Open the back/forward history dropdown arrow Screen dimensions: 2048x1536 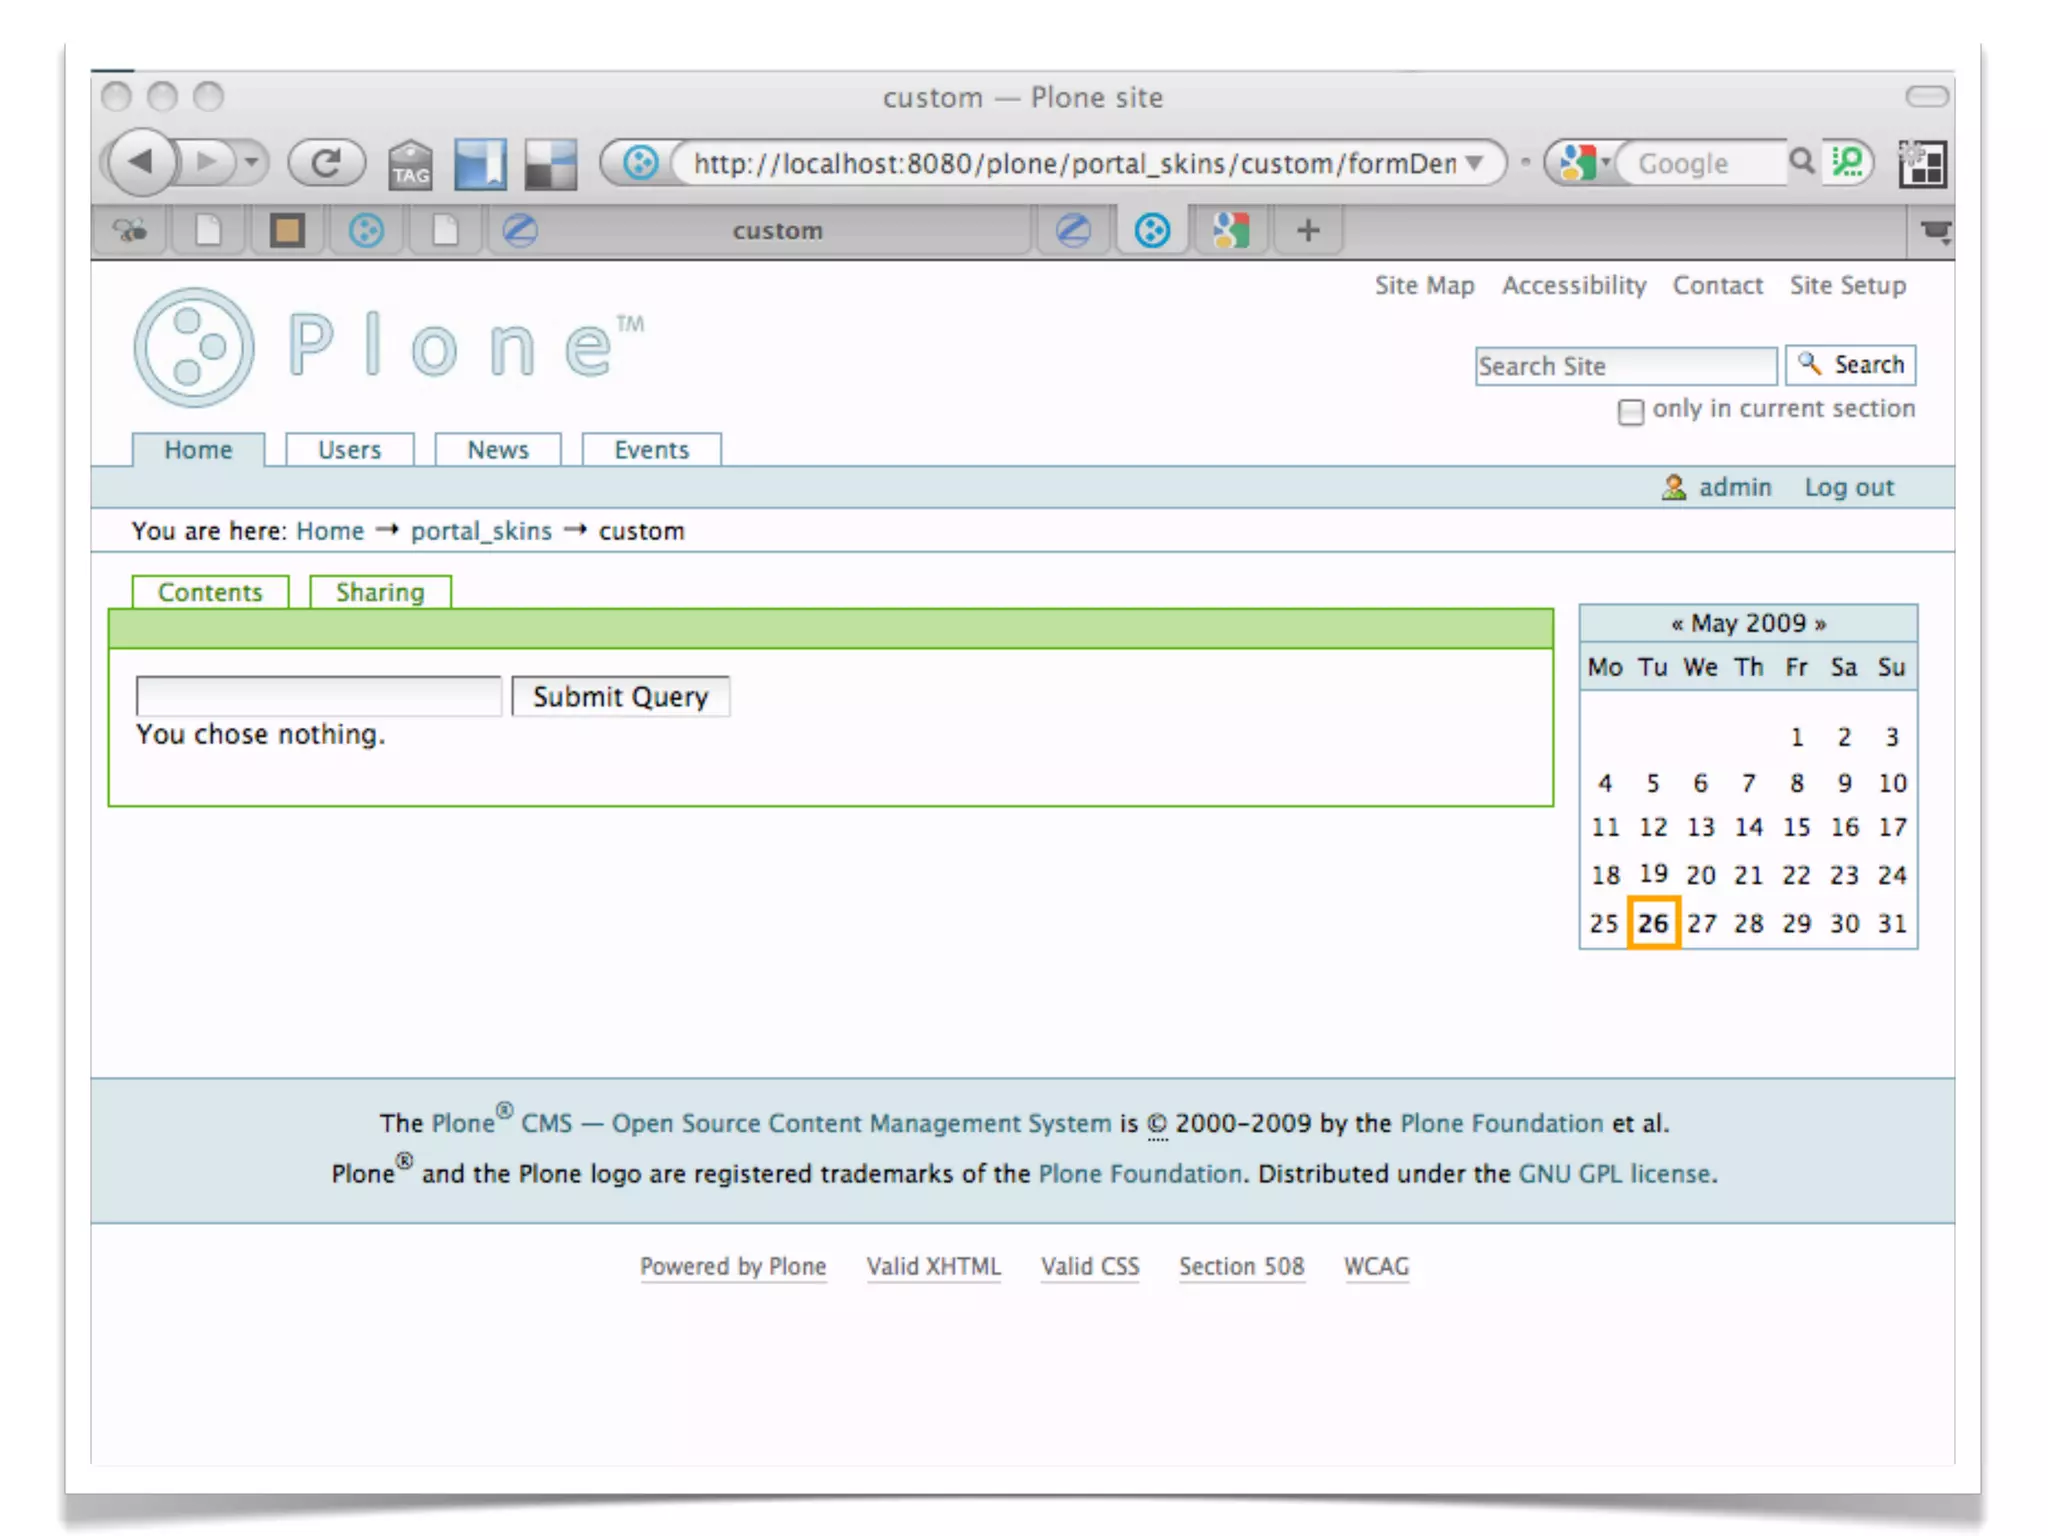tap(252, 161)
